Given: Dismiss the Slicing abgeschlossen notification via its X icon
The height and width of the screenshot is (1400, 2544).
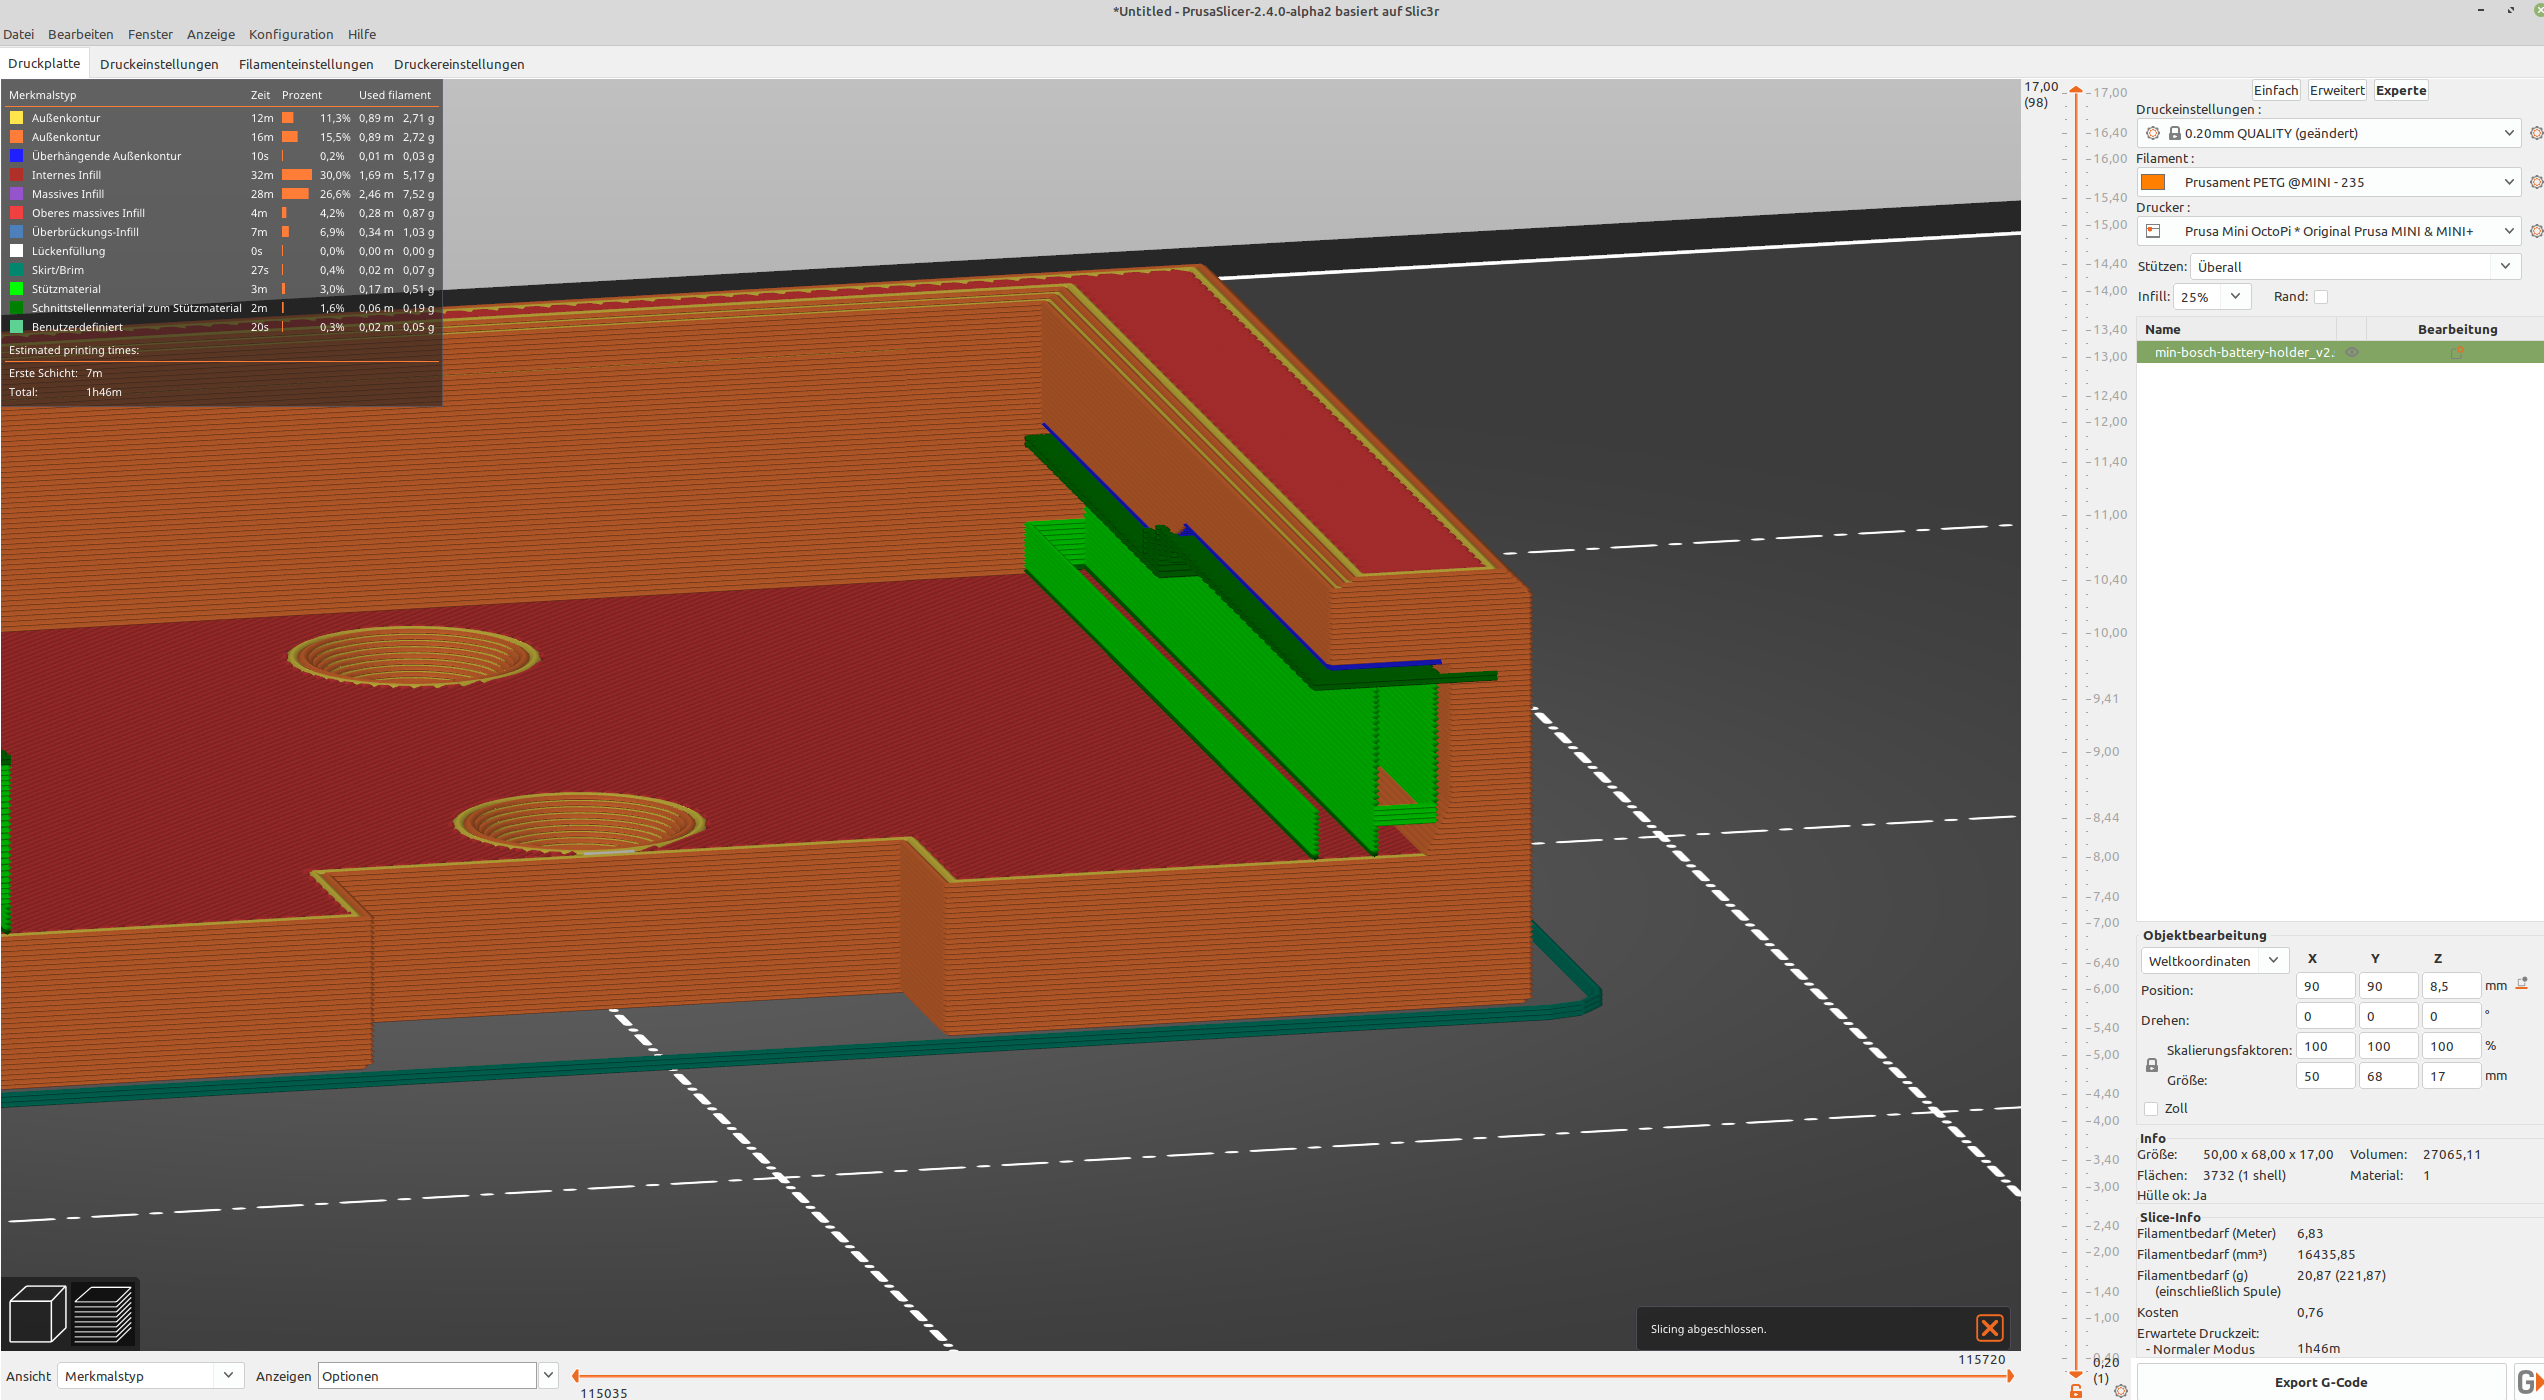Looking at the screenshot, I should (1990, 1328).
